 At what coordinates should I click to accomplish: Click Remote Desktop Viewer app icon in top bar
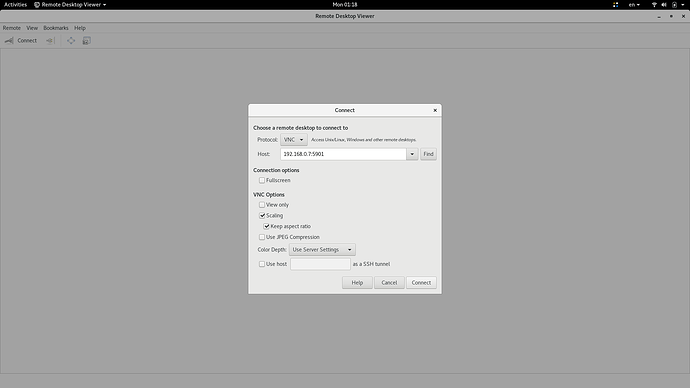coord(37,4)
